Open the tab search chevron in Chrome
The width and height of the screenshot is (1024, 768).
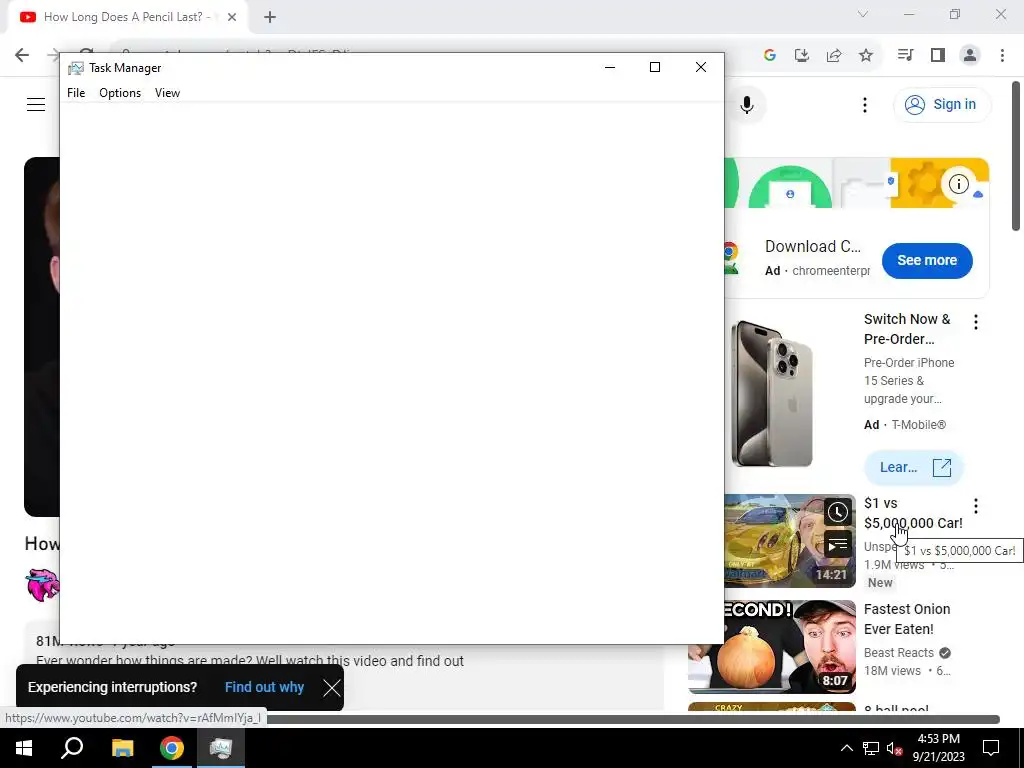(x=863, y=14)
